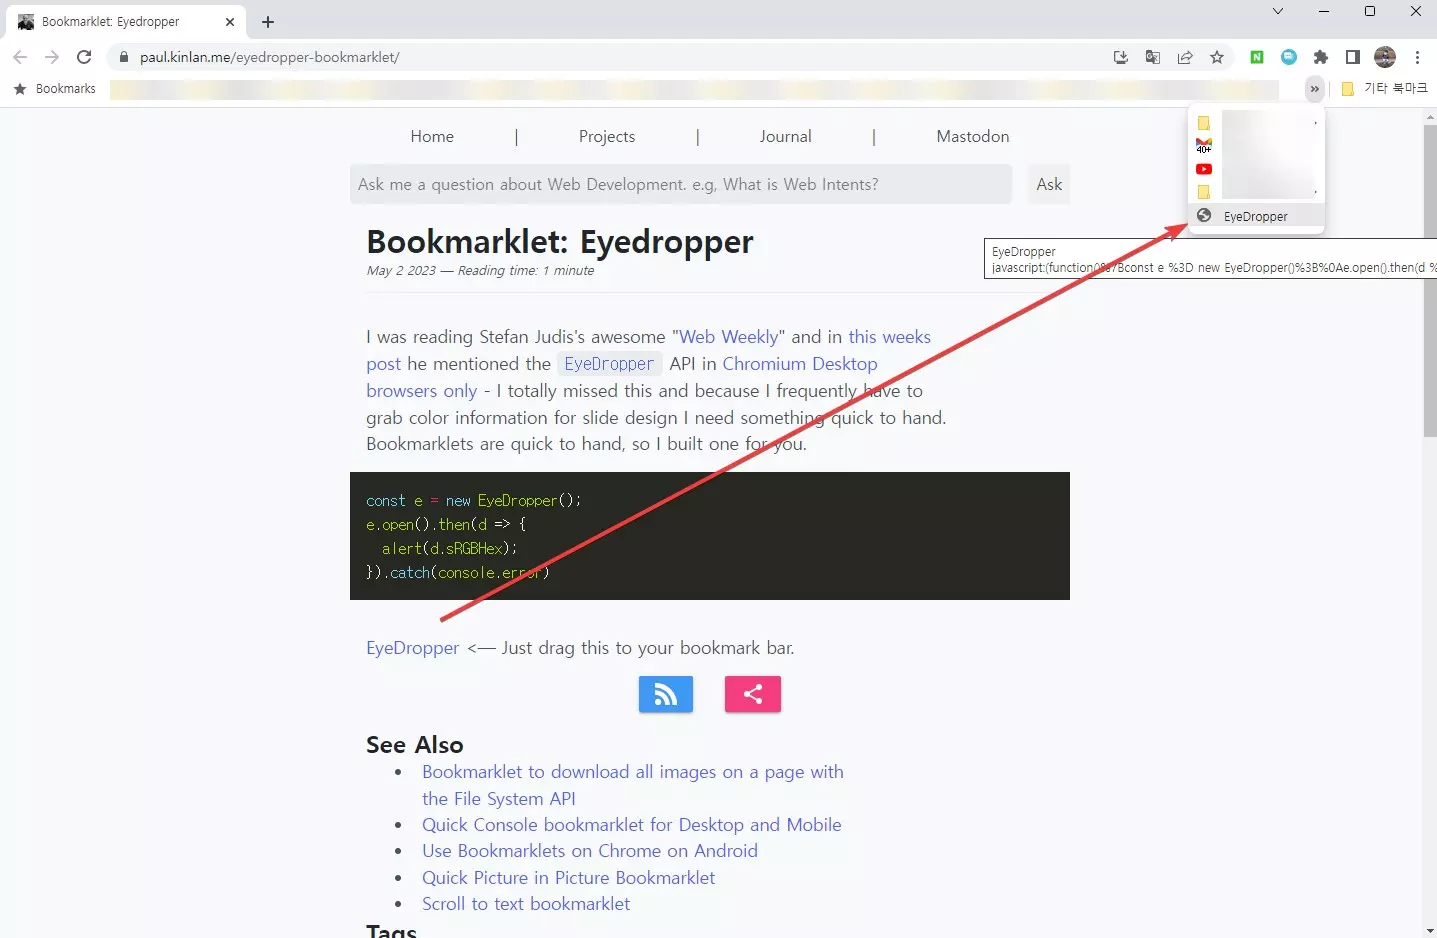Open the profile avatar menu

[x=1385, y=57]
